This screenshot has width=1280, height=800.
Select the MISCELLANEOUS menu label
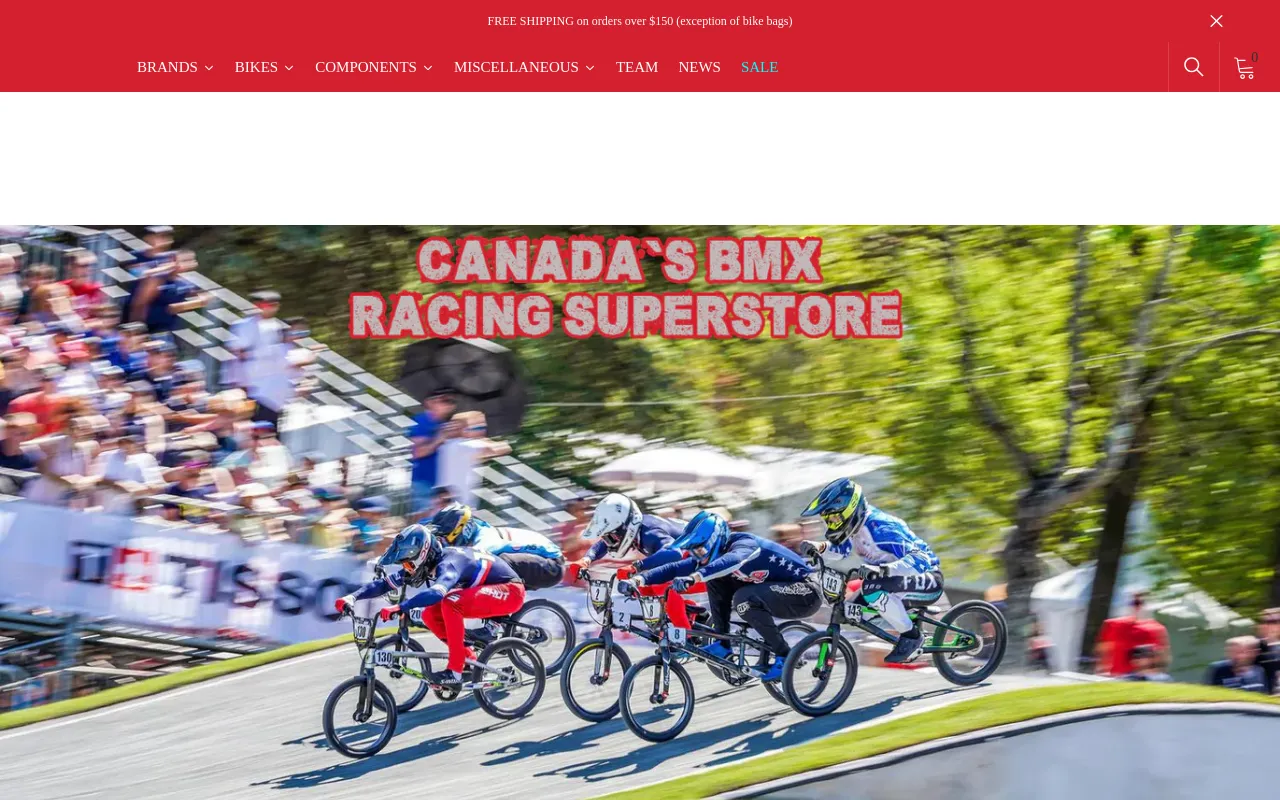(516, 67)
